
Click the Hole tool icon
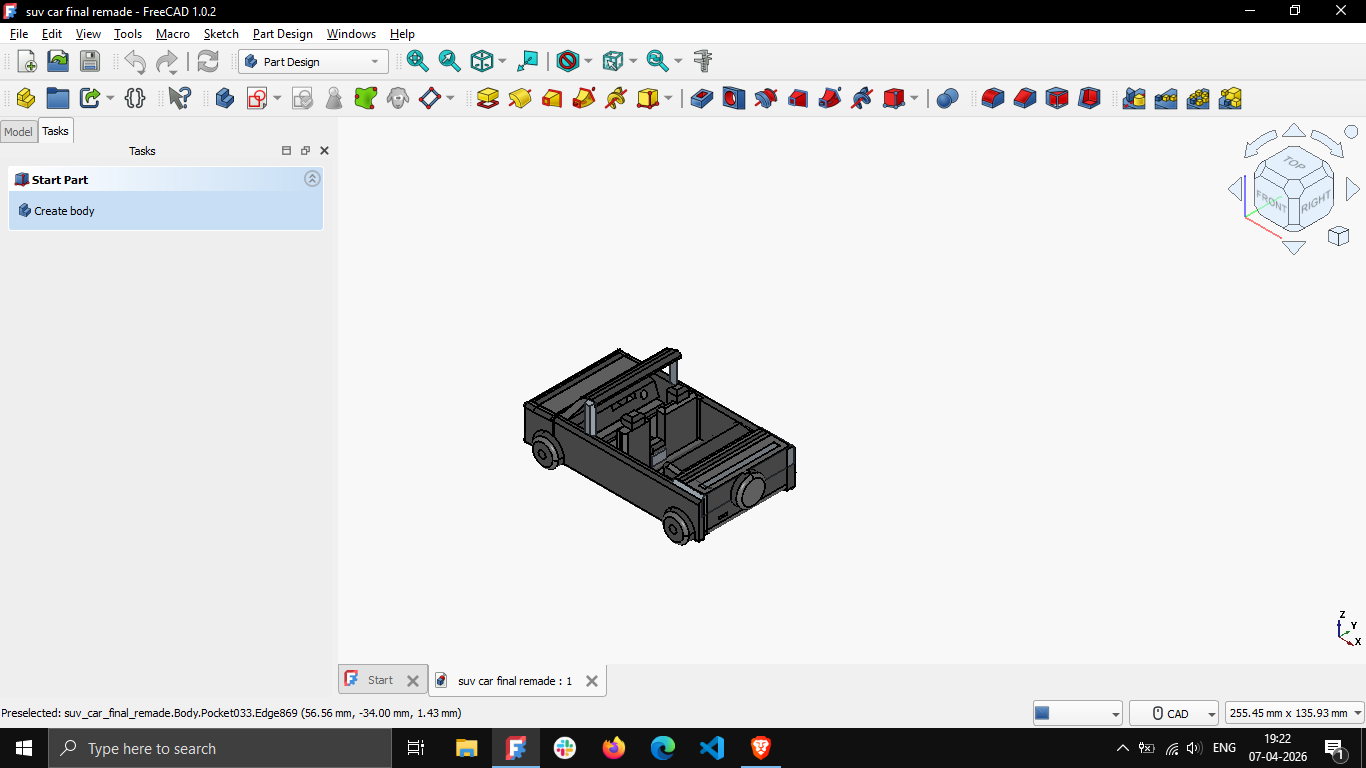734,98
